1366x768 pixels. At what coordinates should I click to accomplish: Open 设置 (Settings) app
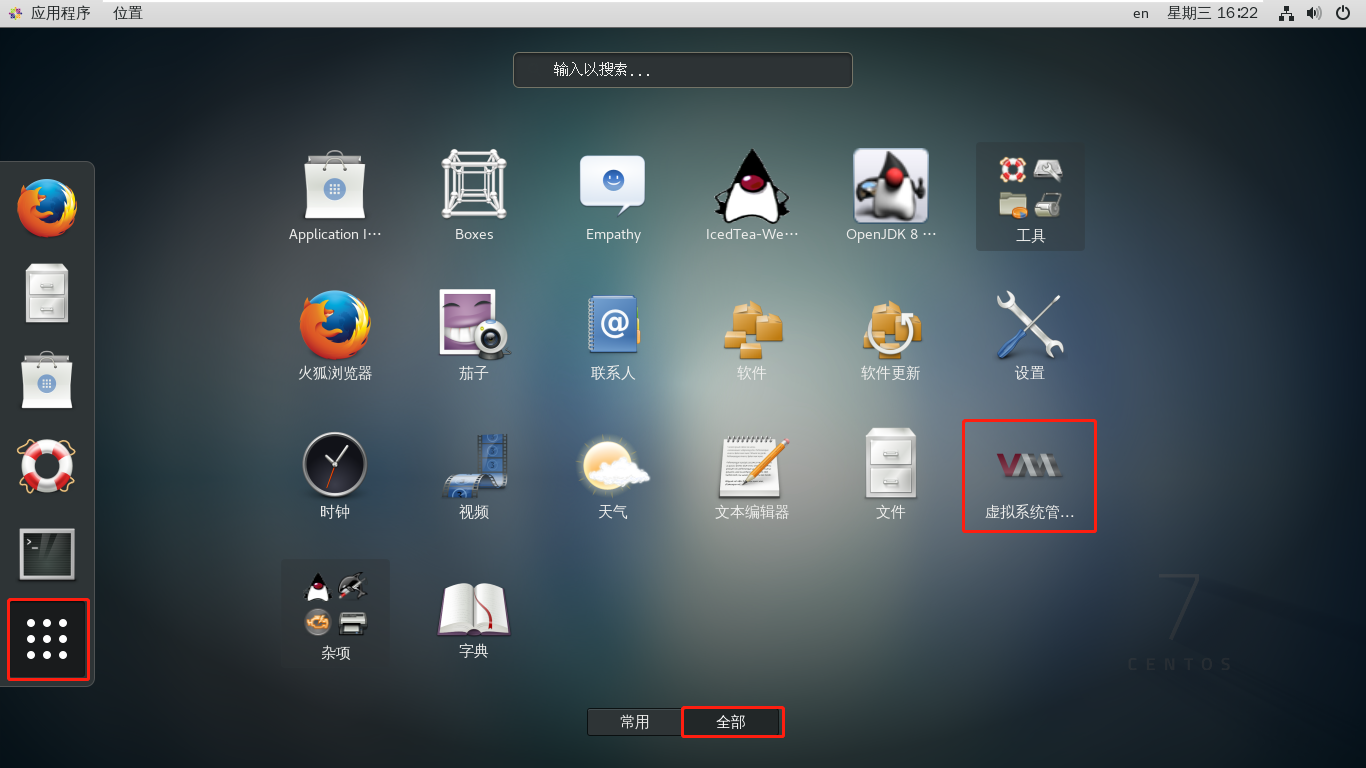click(1030, 335)
